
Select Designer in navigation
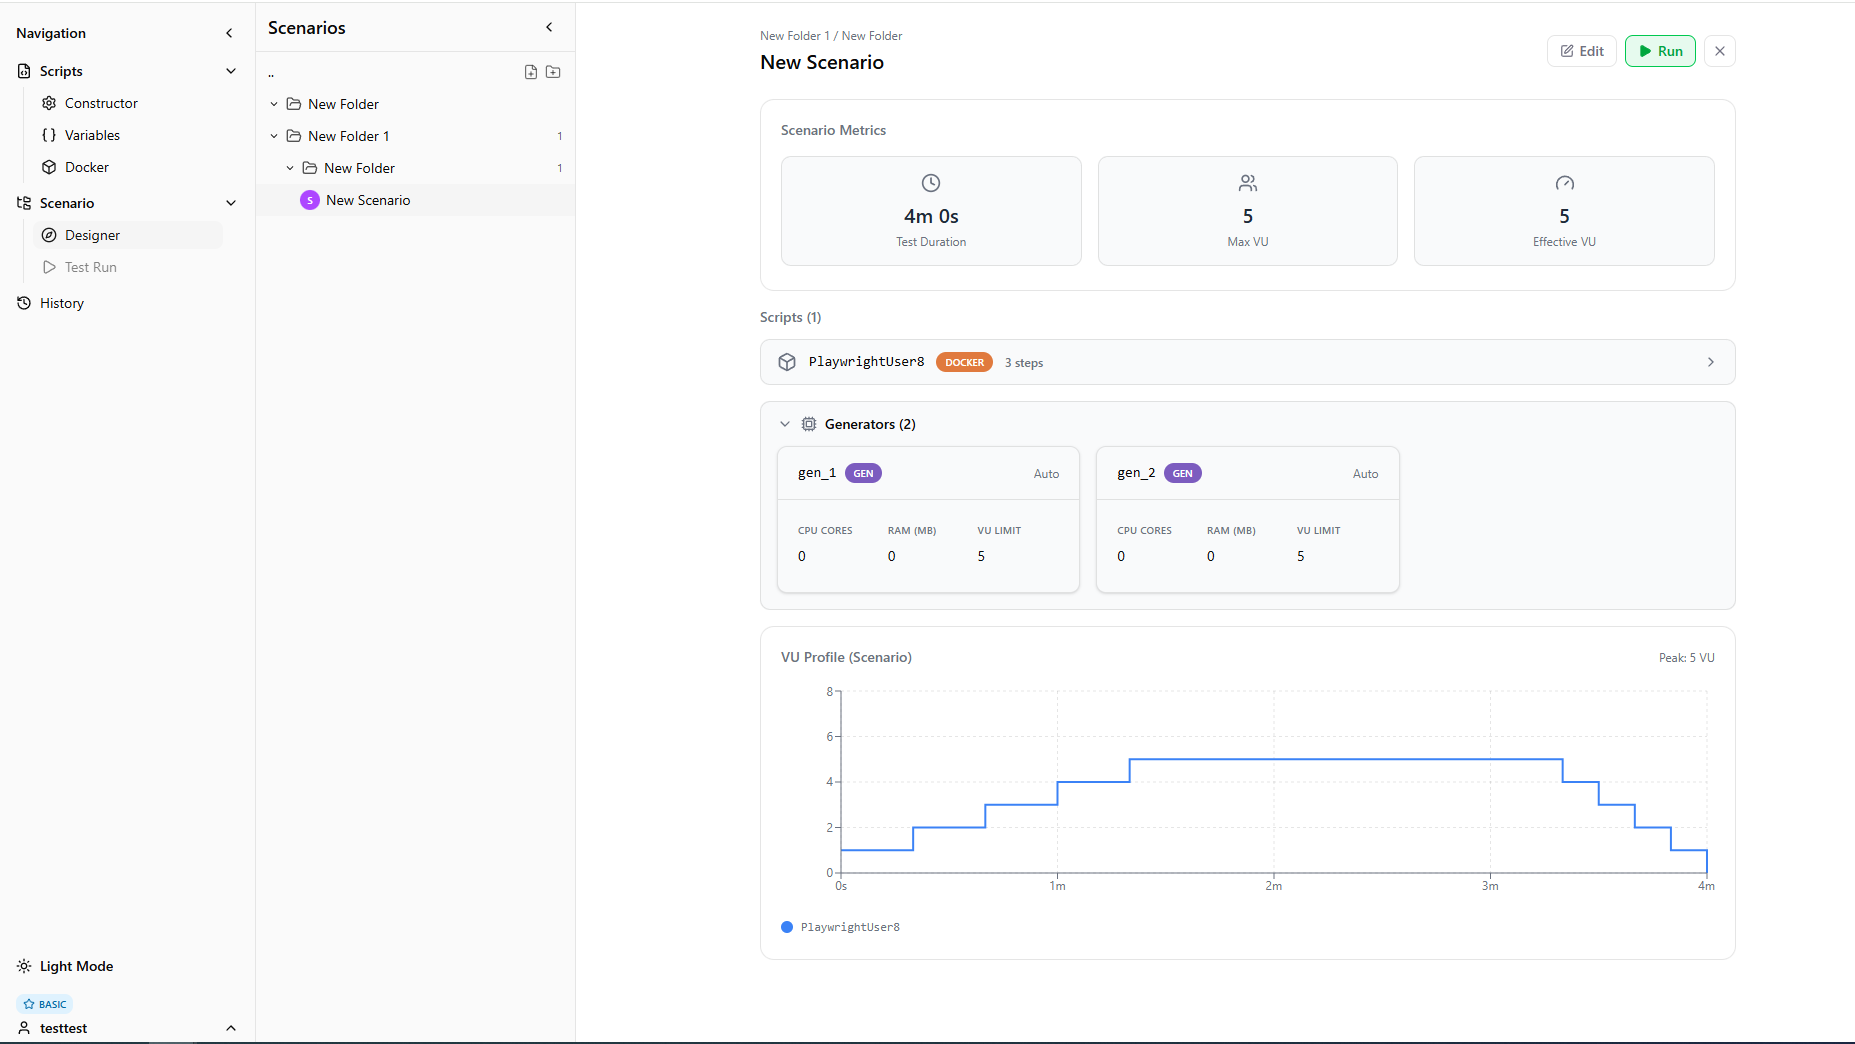128,235
